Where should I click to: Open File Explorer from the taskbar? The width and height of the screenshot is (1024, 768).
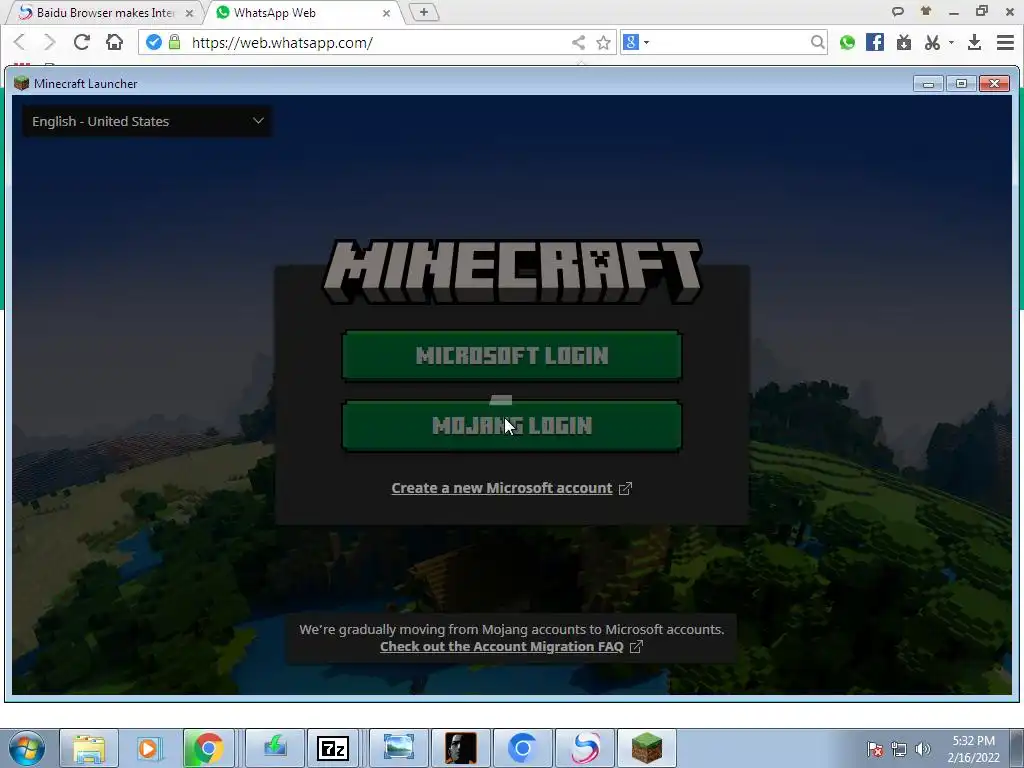click(89, 748)
